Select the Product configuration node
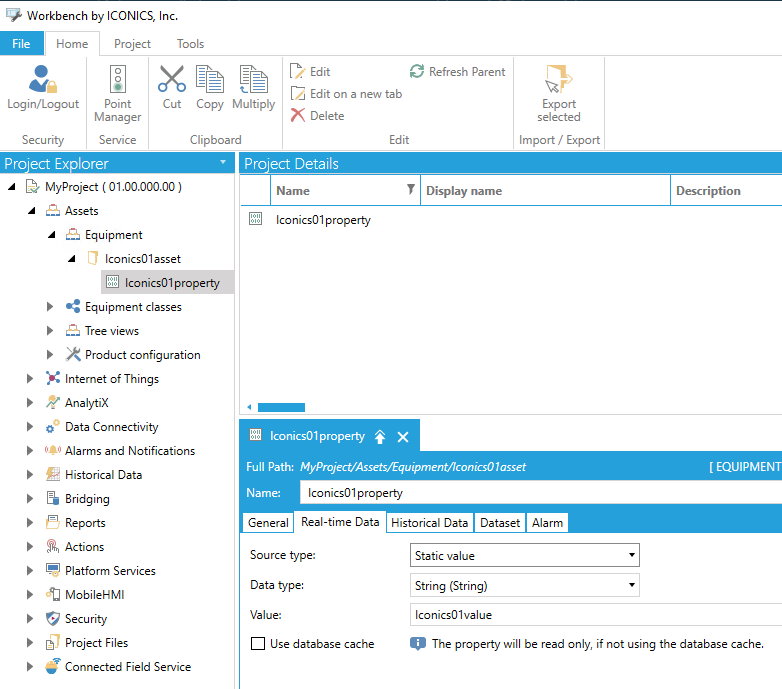Image resolution: width=782 pixels, height=689 pixels. click(143, 355)
